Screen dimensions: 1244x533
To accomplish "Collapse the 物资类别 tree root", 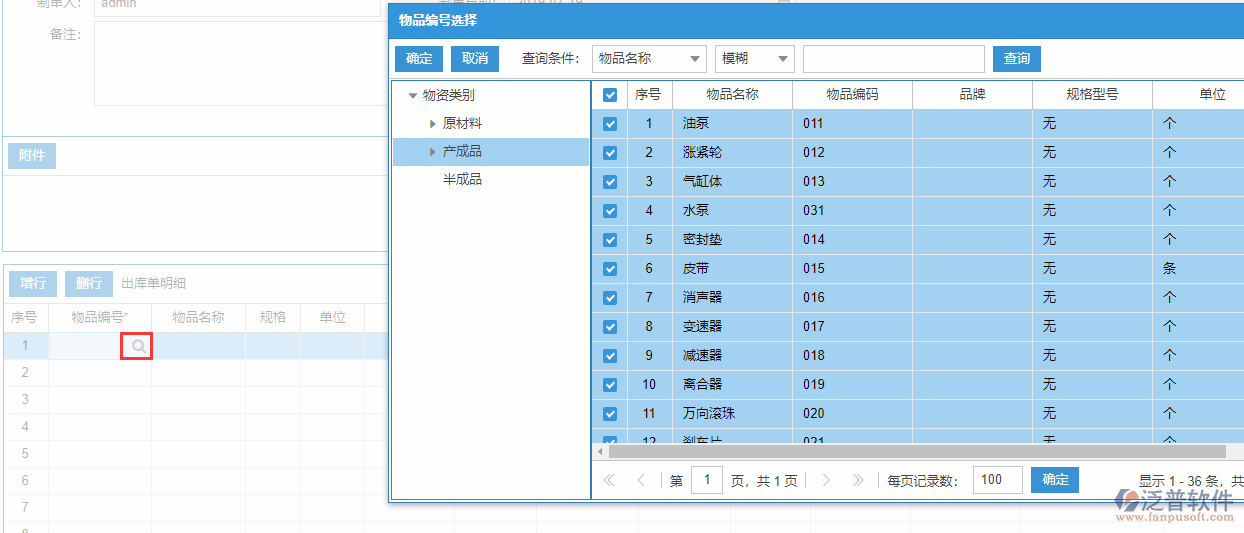I will click(x=412, y=96).
